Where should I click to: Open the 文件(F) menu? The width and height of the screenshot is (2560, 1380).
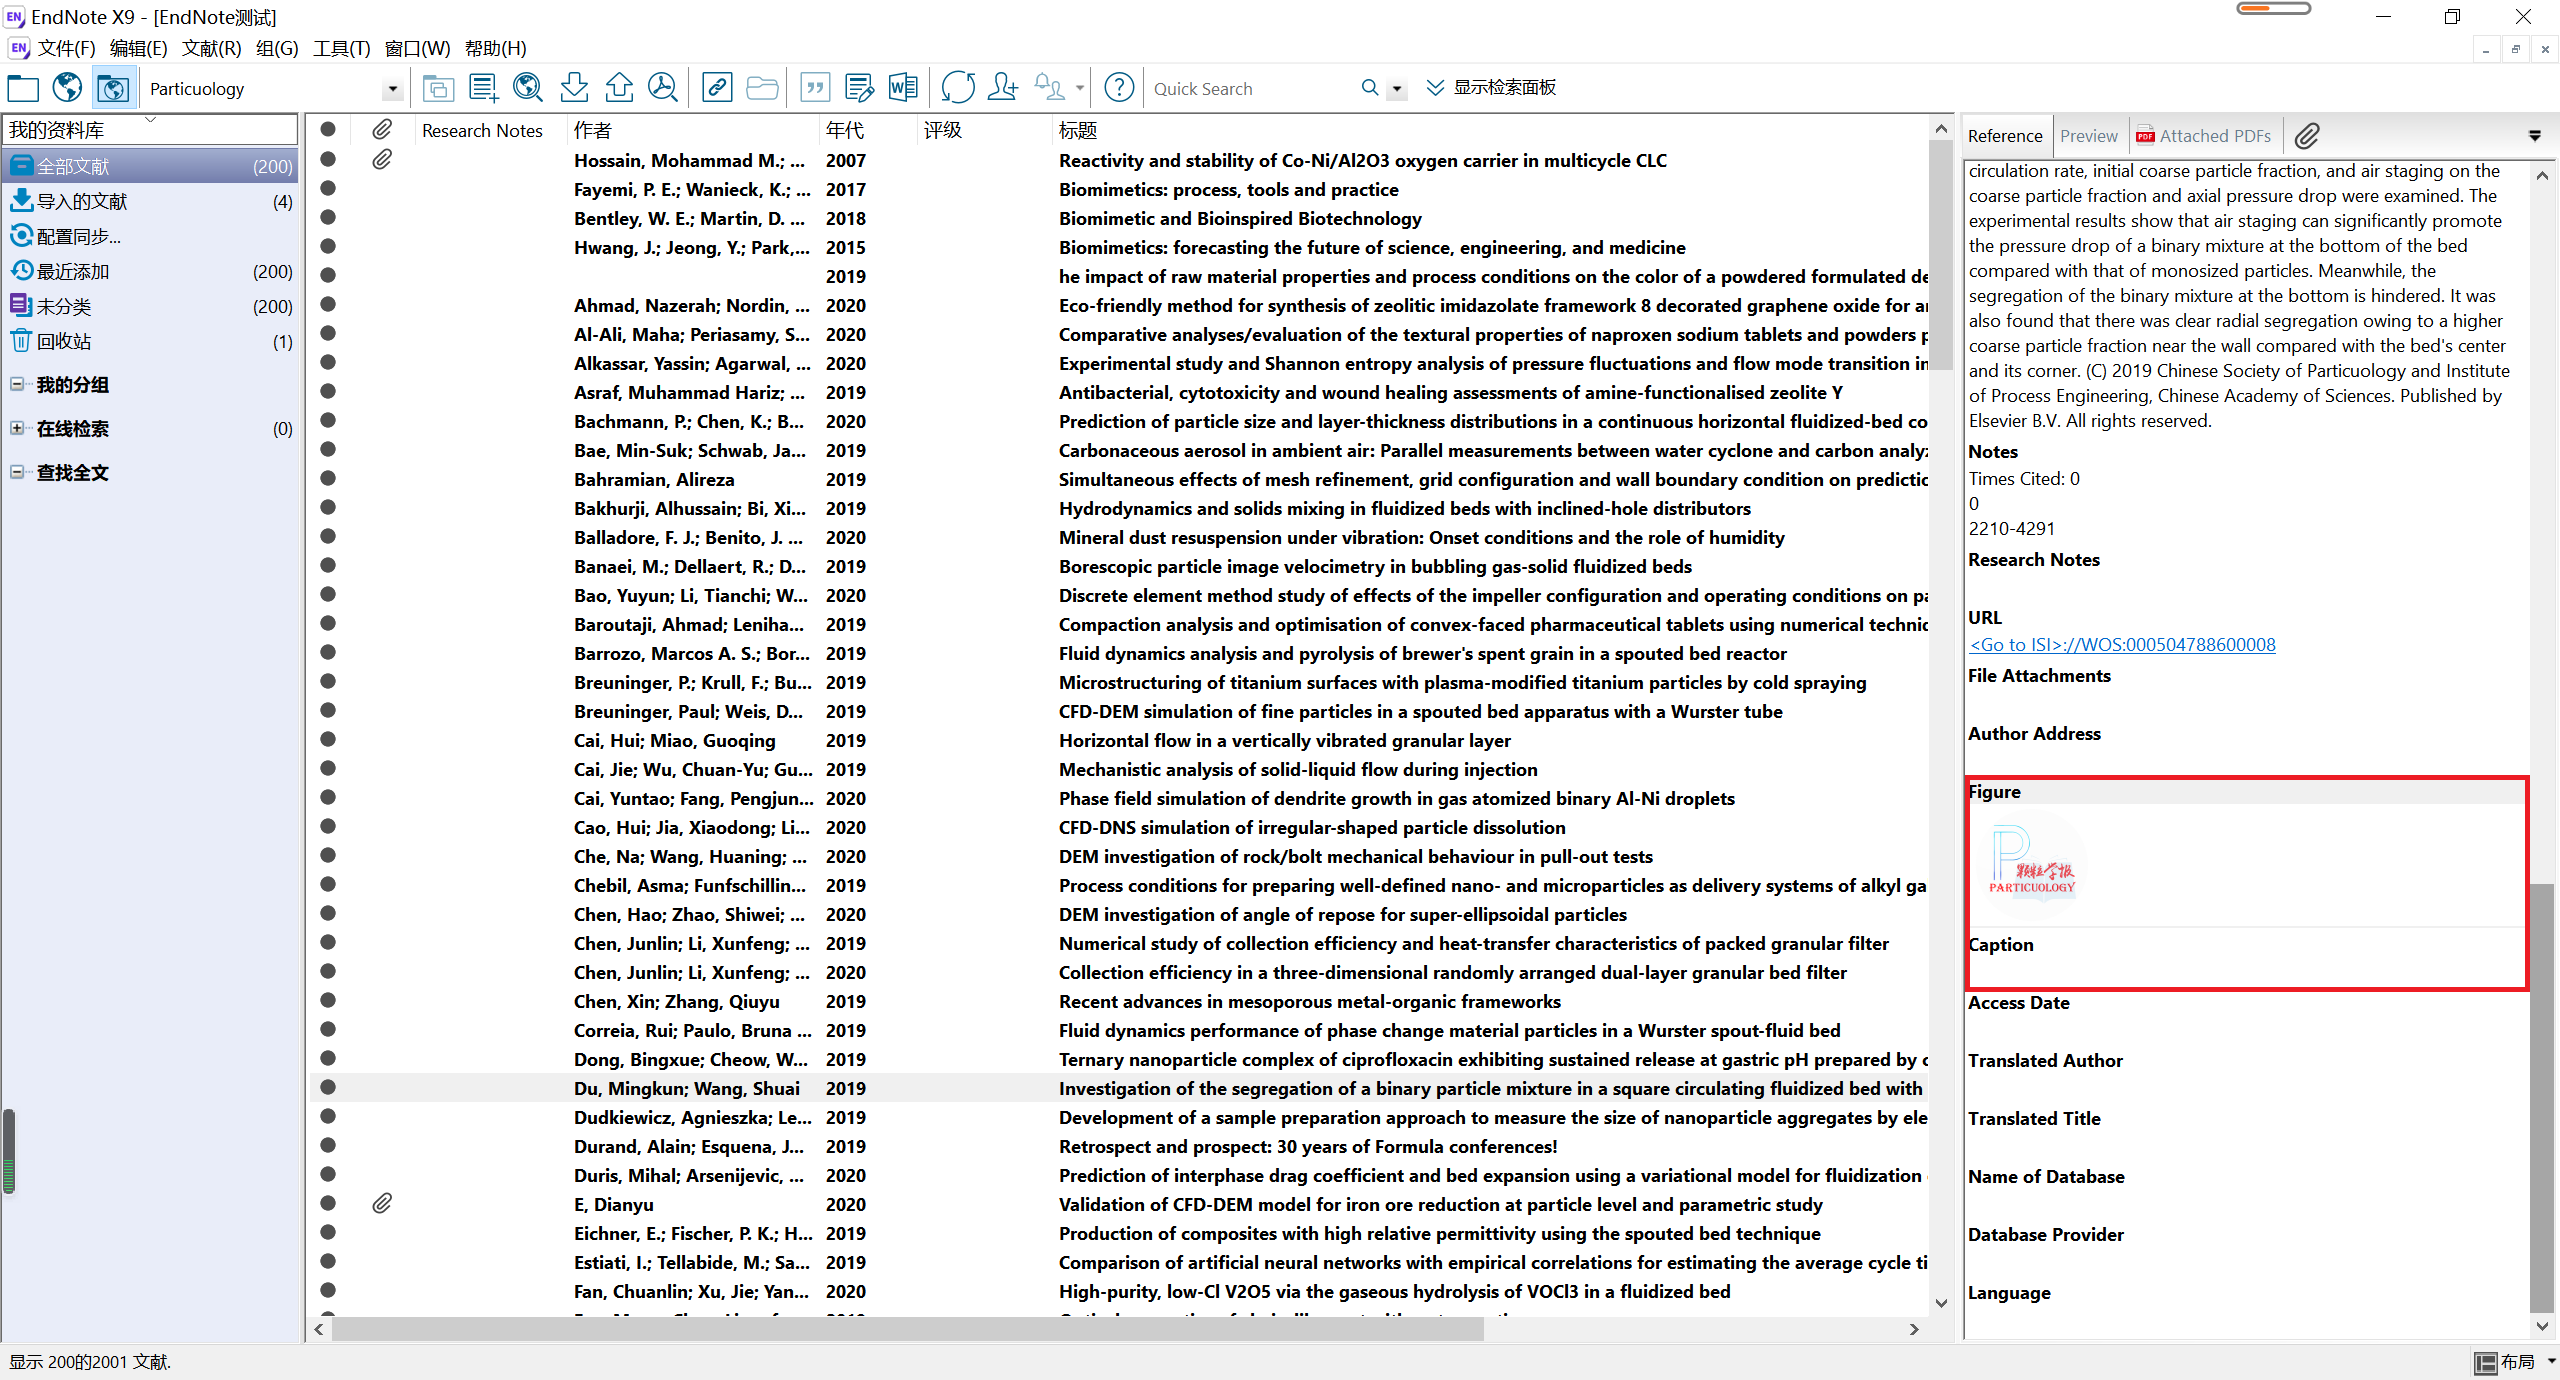[x=66, y=48]
